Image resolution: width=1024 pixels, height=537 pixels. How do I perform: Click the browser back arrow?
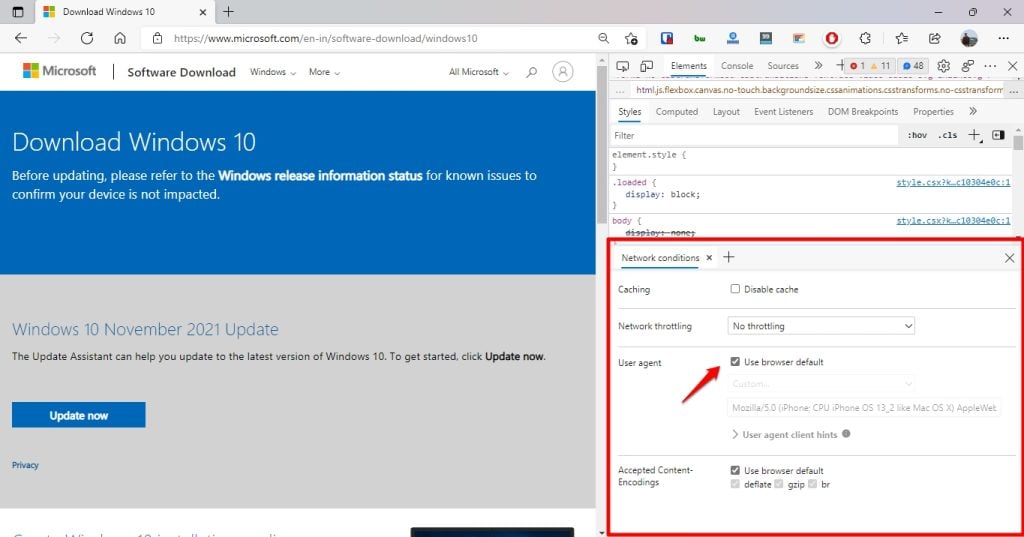pyautogui.click(x=21, y=39)
